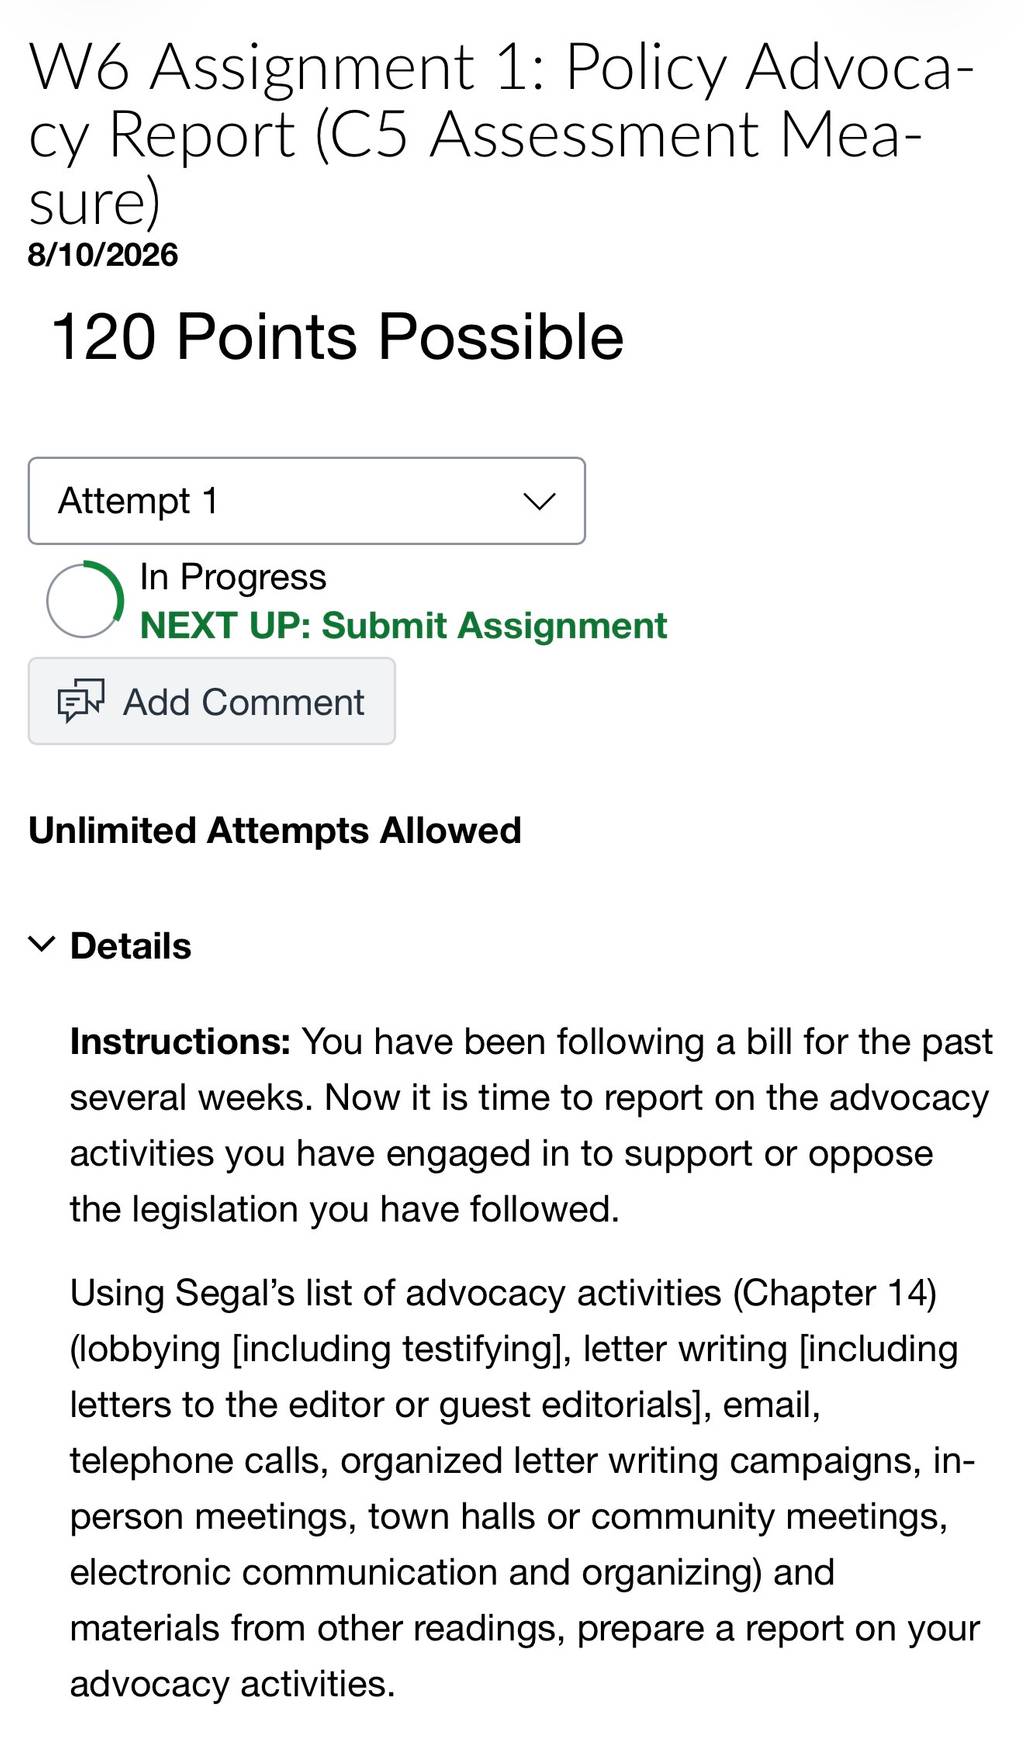Click the 8/10/2026 due date
The image size is (1024, 1738).
tap(103, 255)
